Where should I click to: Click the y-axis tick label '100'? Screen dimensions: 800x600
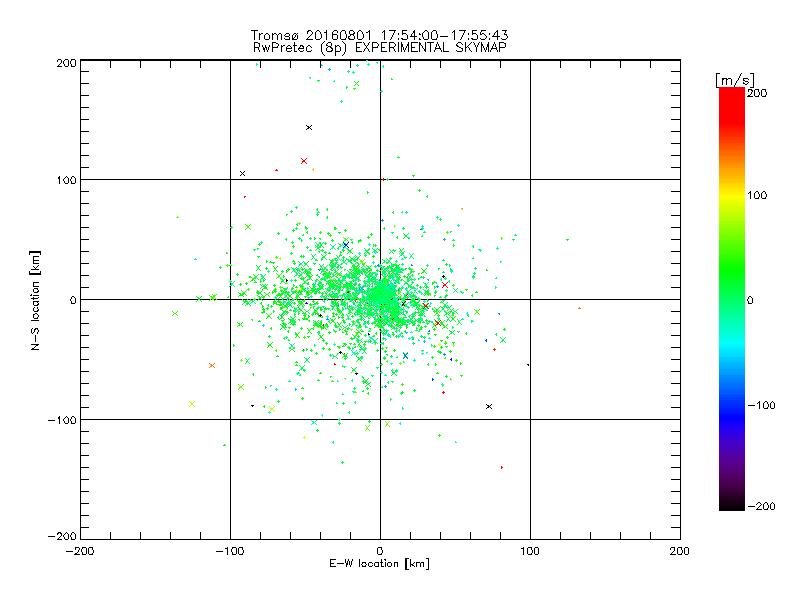pos(66,180)
